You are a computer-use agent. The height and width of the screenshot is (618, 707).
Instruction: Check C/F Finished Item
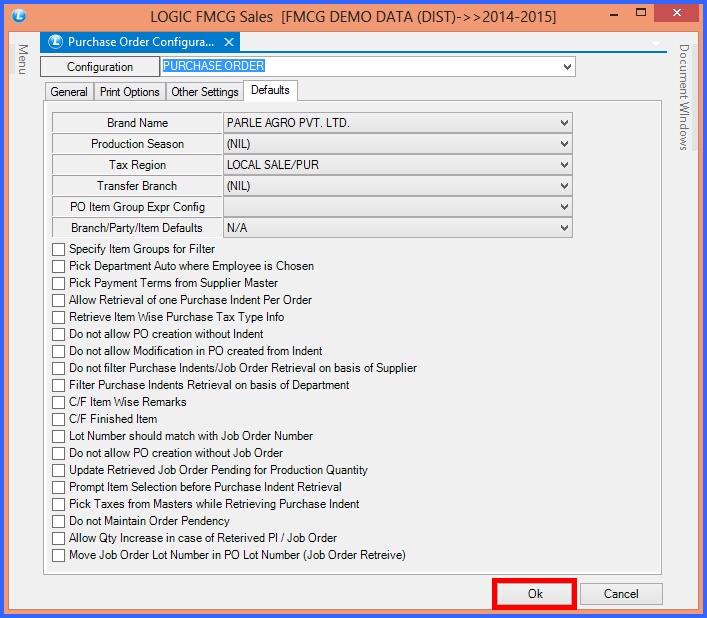(x=58, y=419)
